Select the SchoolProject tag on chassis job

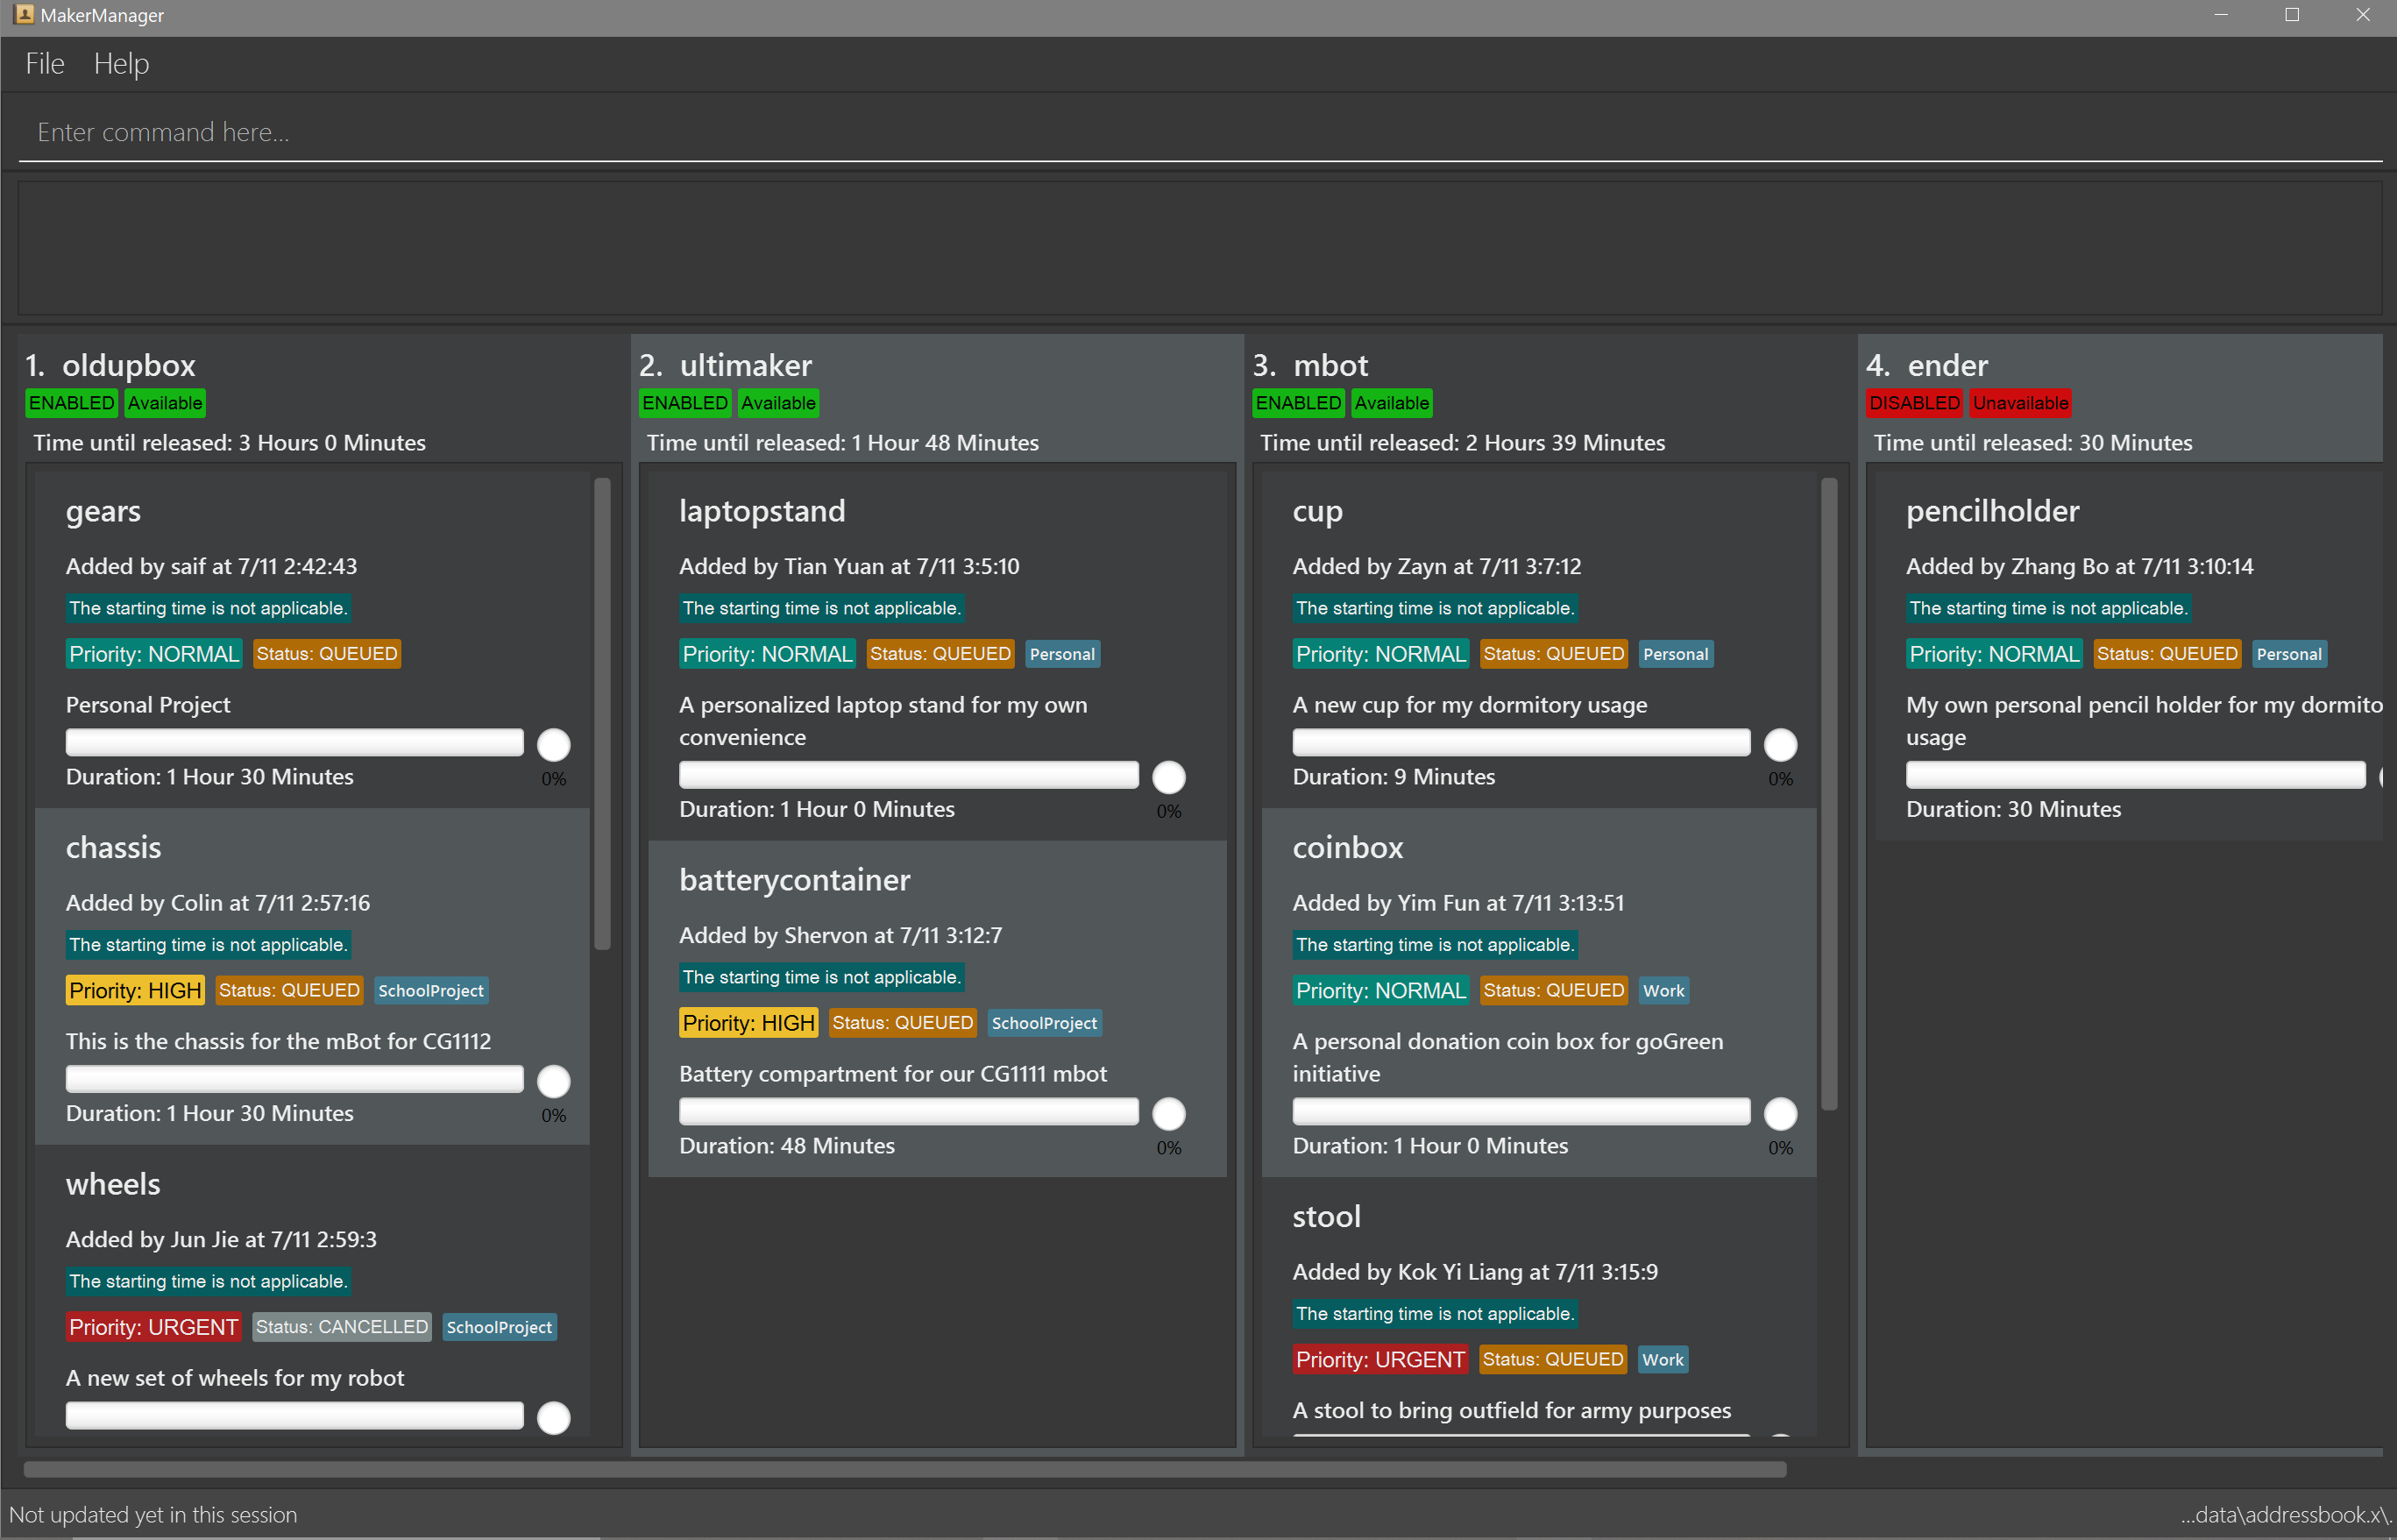point(431,990)
